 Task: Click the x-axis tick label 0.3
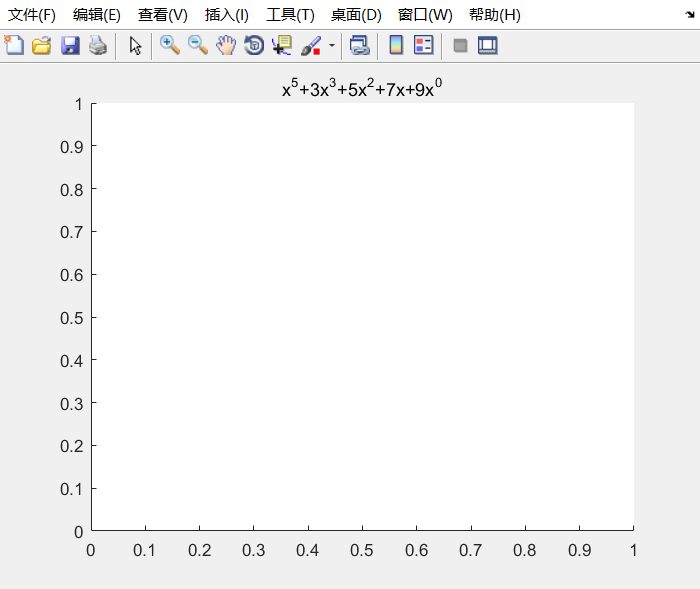click(x=254, y=550)
